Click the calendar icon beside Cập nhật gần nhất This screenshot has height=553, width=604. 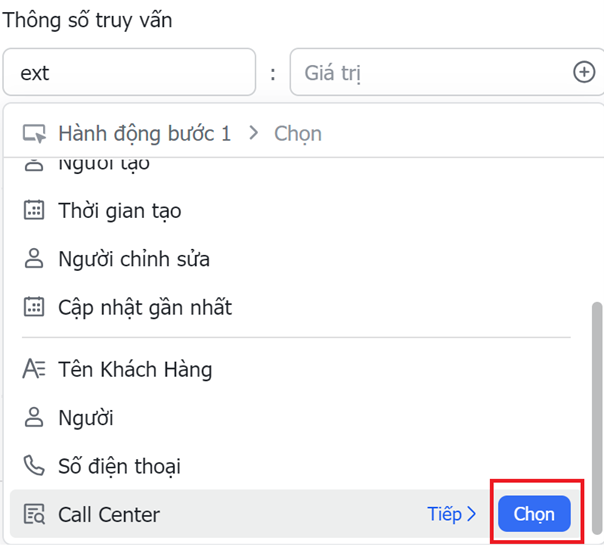tap(34, 307)
